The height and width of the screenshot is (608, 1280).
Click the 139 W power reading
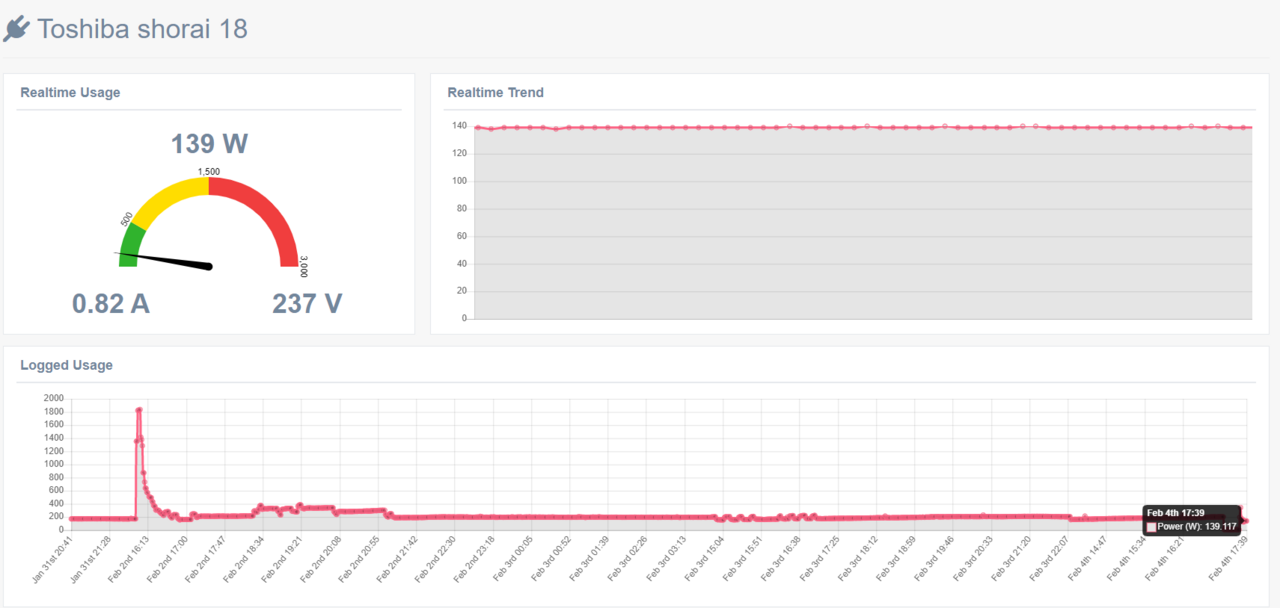click(209, 143)
